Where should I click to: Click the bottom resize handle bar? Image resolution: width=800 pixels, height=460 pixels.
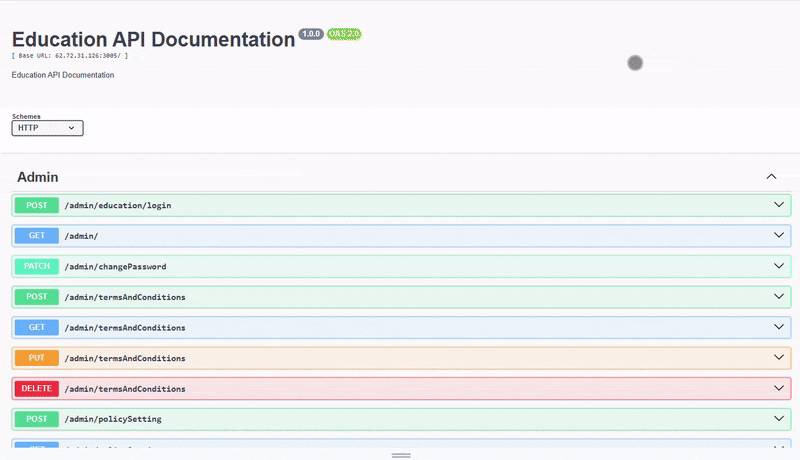coord(401,455)
